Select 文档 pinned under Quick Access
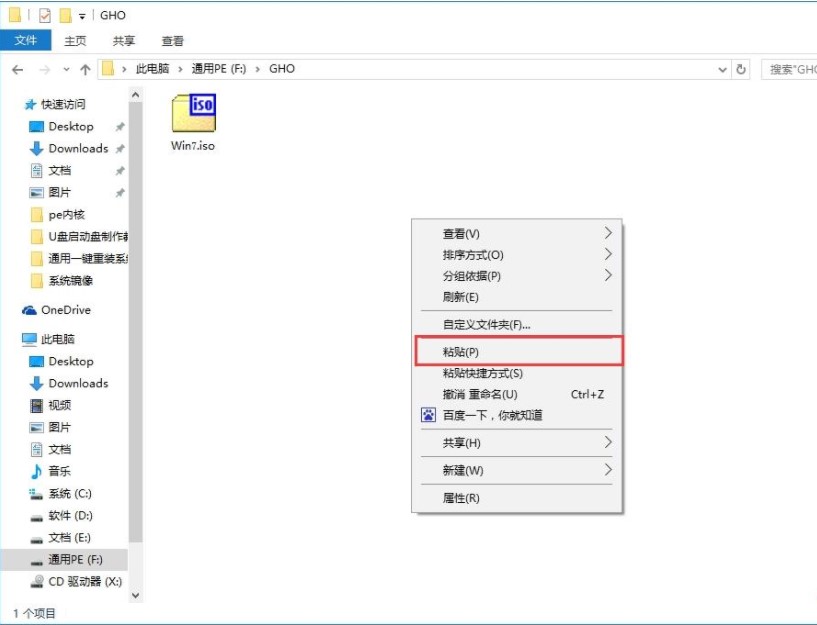This screenshot has width=817, height=625. [59, 170]
